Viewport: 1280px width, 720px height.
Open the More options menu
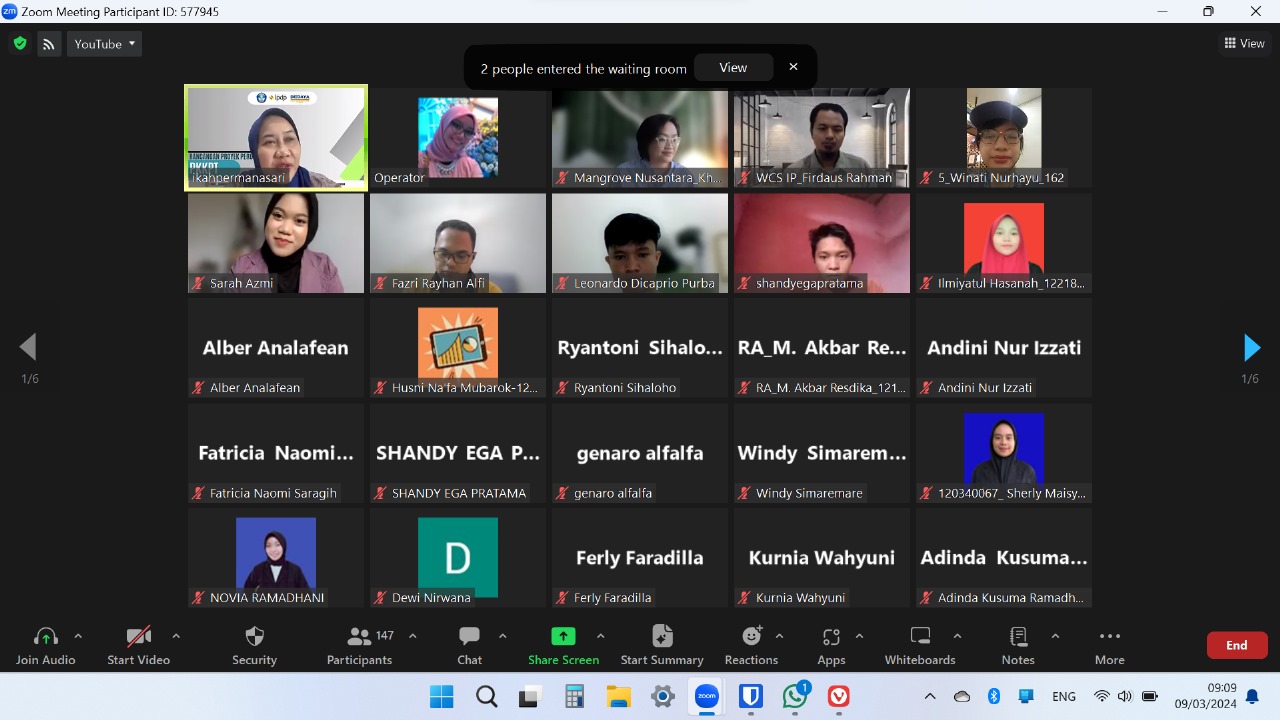tap(1109, 645)
